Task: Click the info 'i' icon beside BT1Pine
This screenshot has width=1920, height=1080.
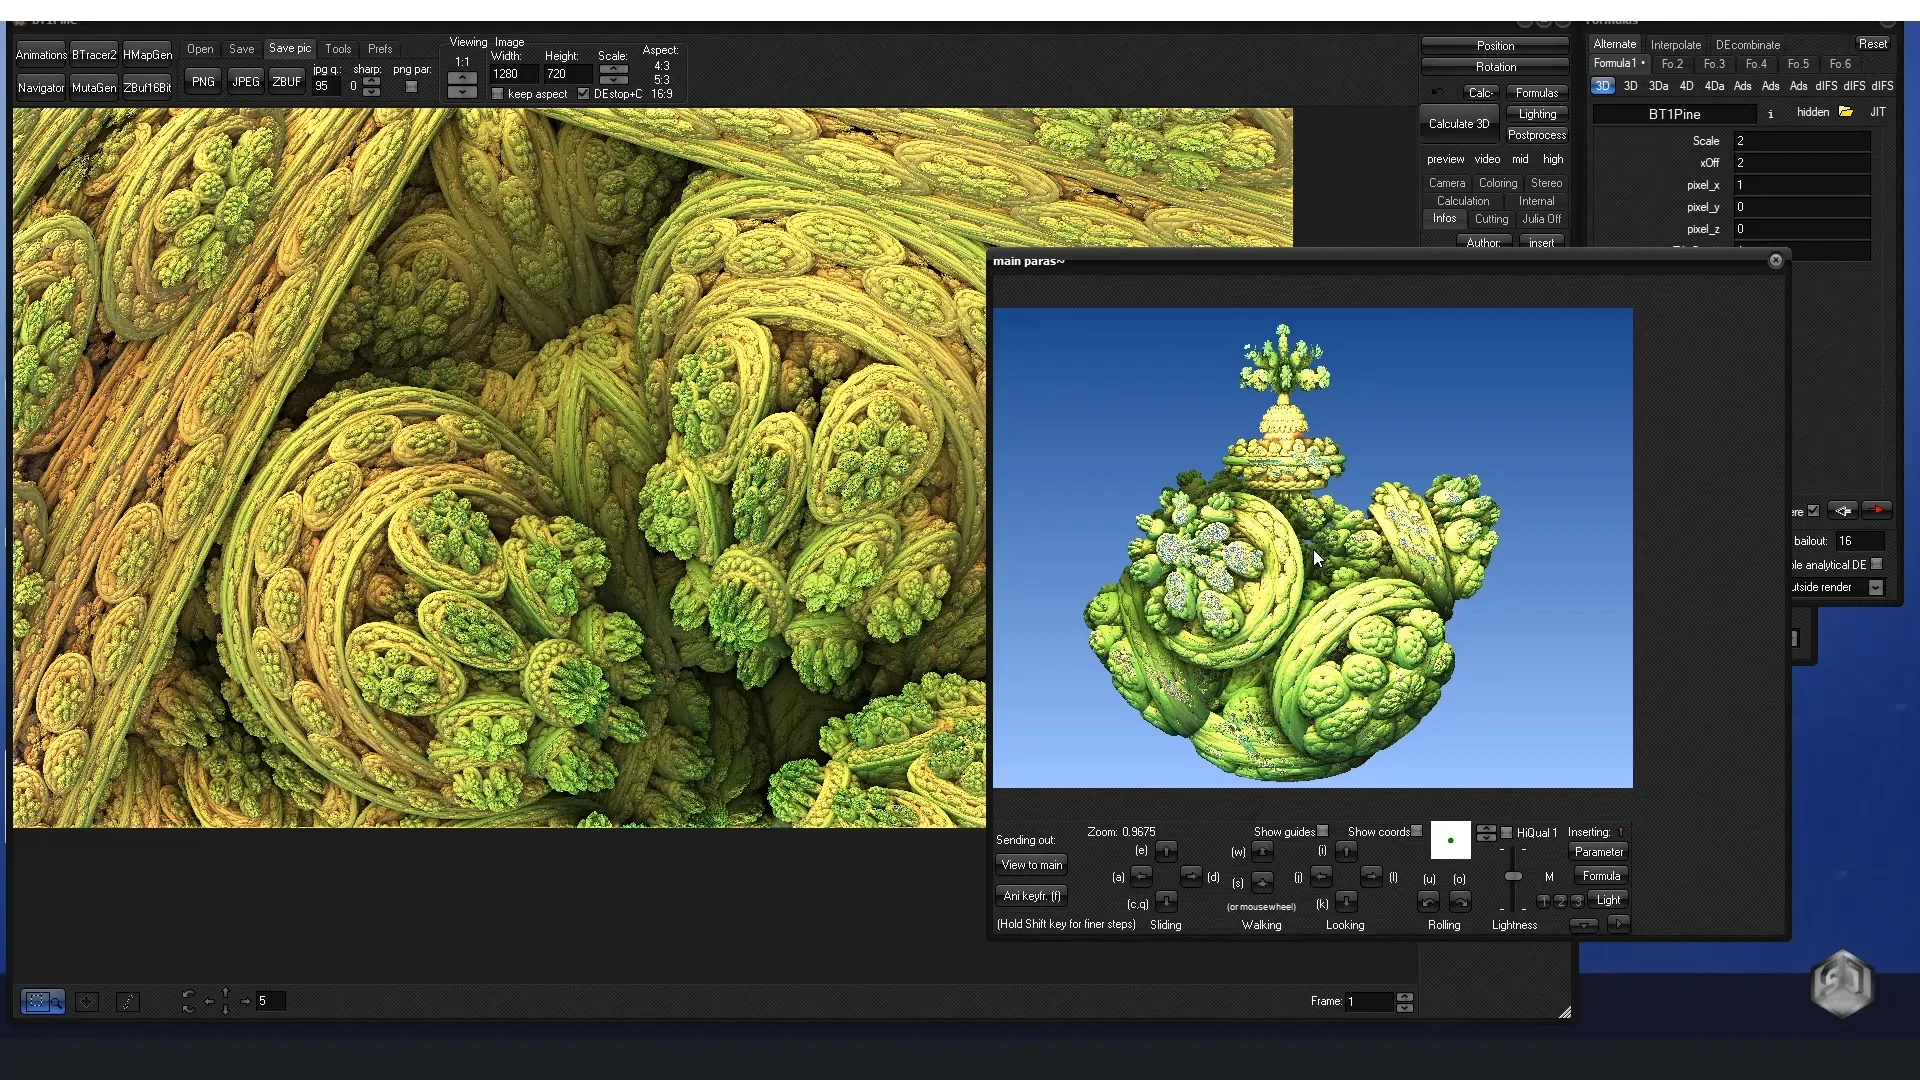Action: pos(1769,114)
